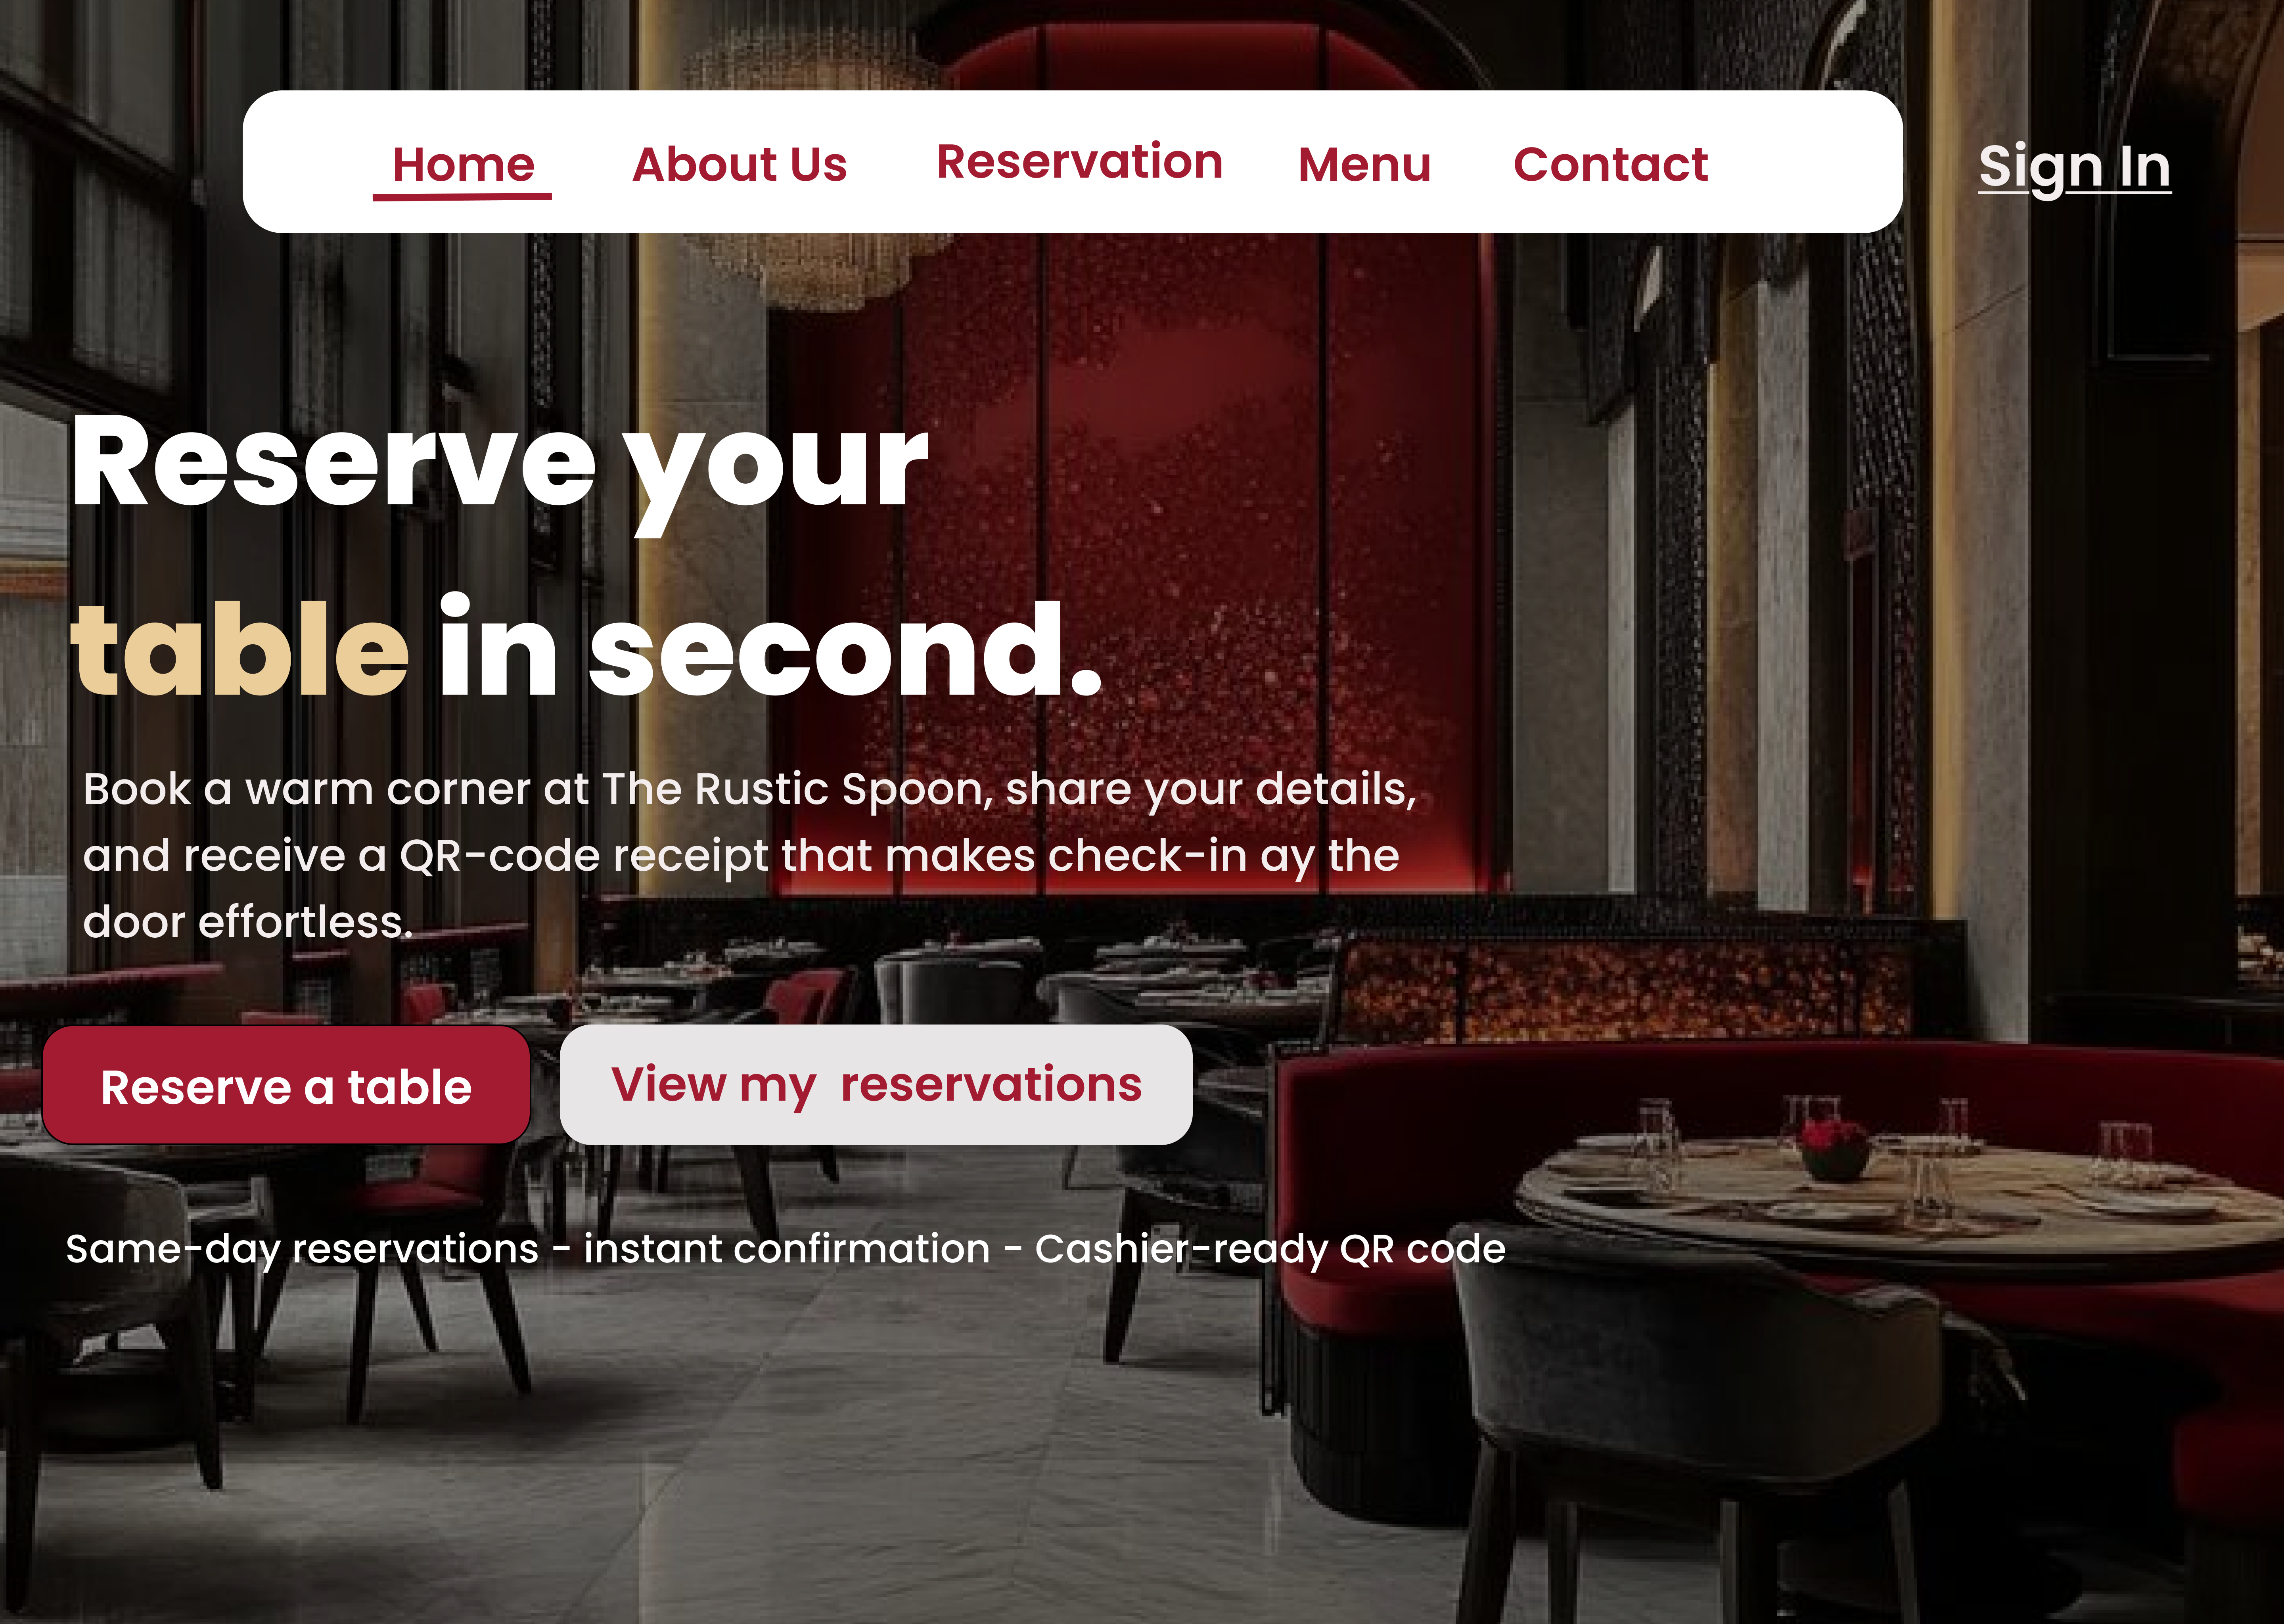Click the "Cashier-ready QR code" text

click(x=1270, y=1249)
